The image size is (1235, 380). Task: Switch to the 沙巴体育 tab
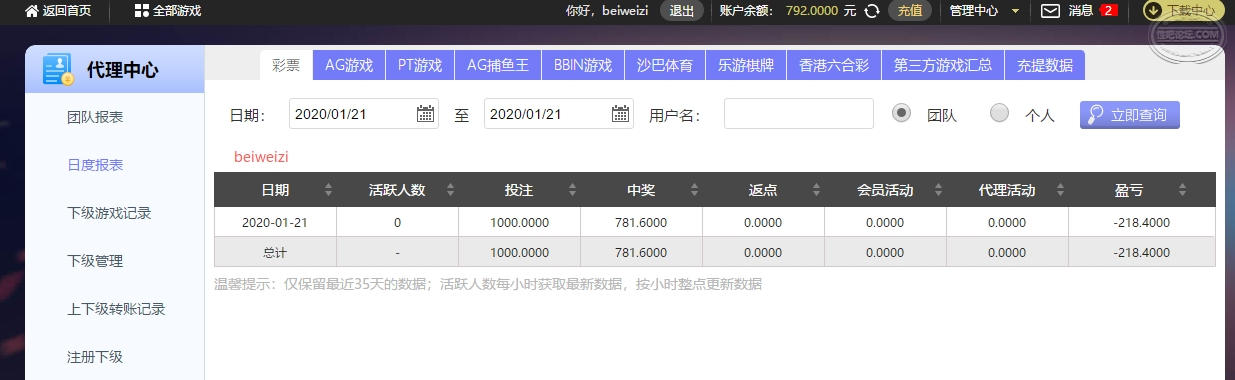(x=665, y=65)
